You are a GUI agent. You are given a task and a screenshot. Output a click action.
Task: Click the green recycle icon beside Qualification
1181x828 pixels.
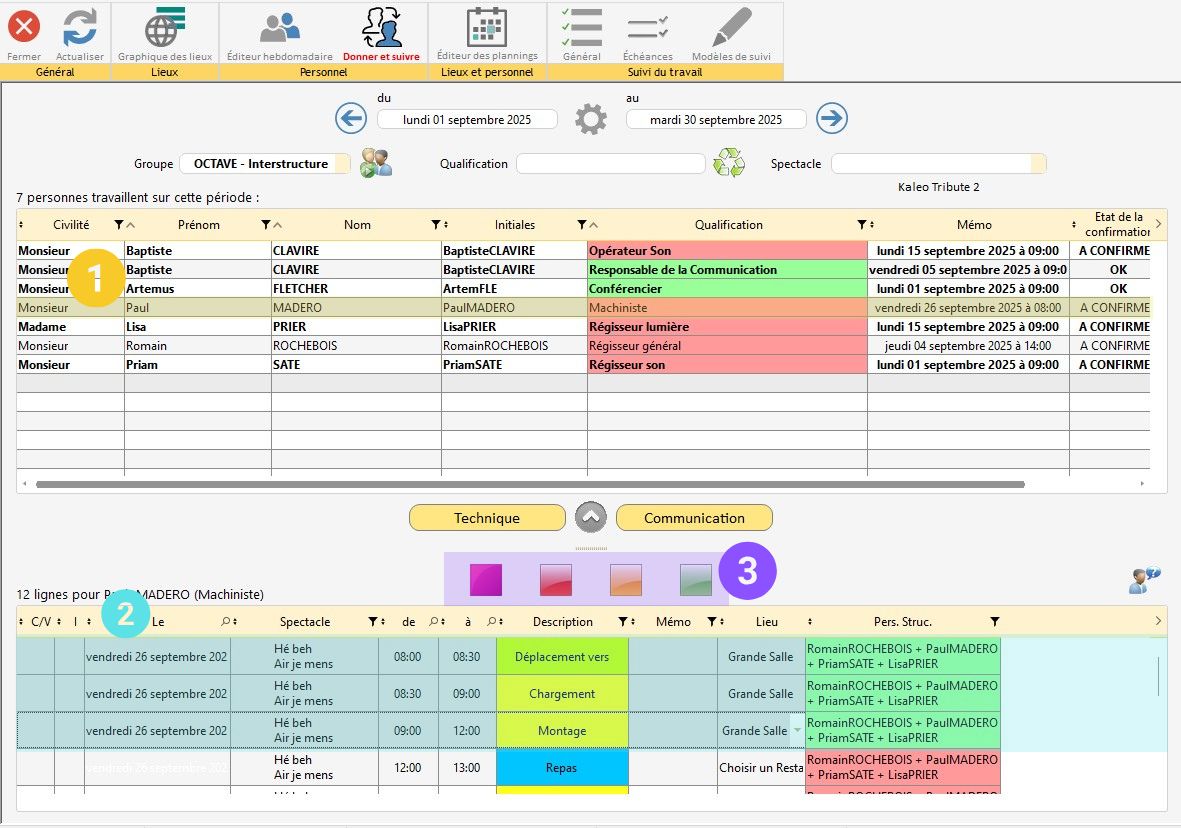click(728, 163)
